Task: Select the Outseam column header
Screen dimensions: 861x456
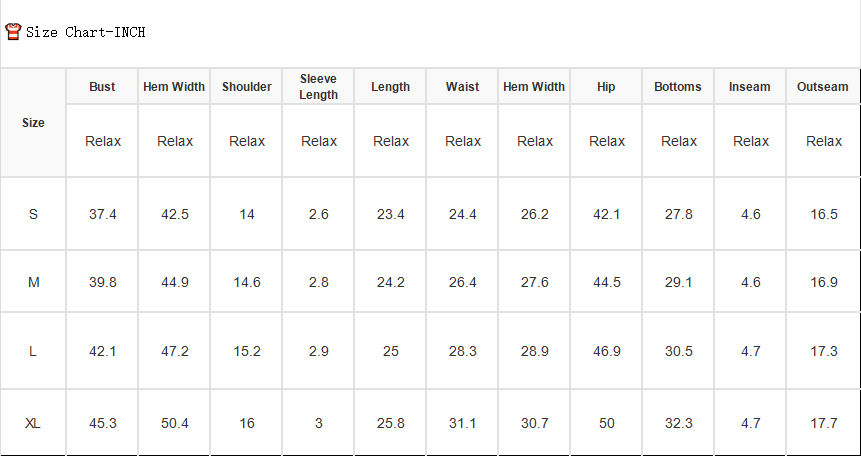Action: 823,87
